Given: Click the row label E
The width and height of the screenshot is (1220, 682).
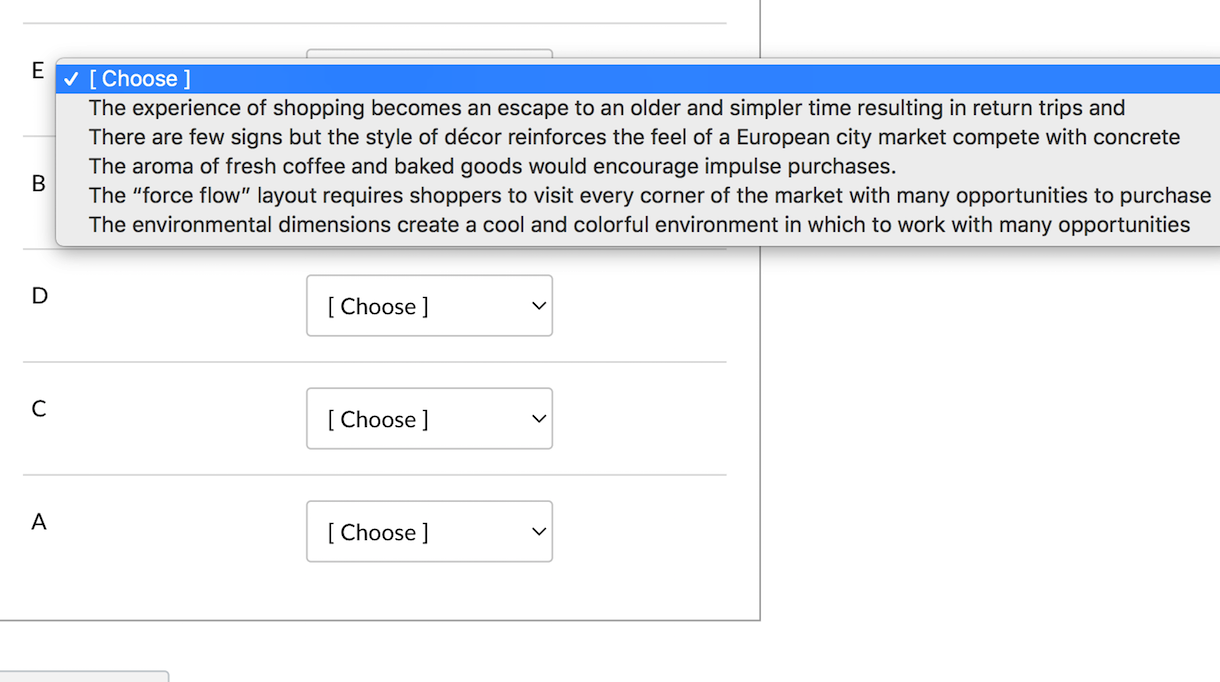Looking at the screenshot, I should click(x=37, y=70).
